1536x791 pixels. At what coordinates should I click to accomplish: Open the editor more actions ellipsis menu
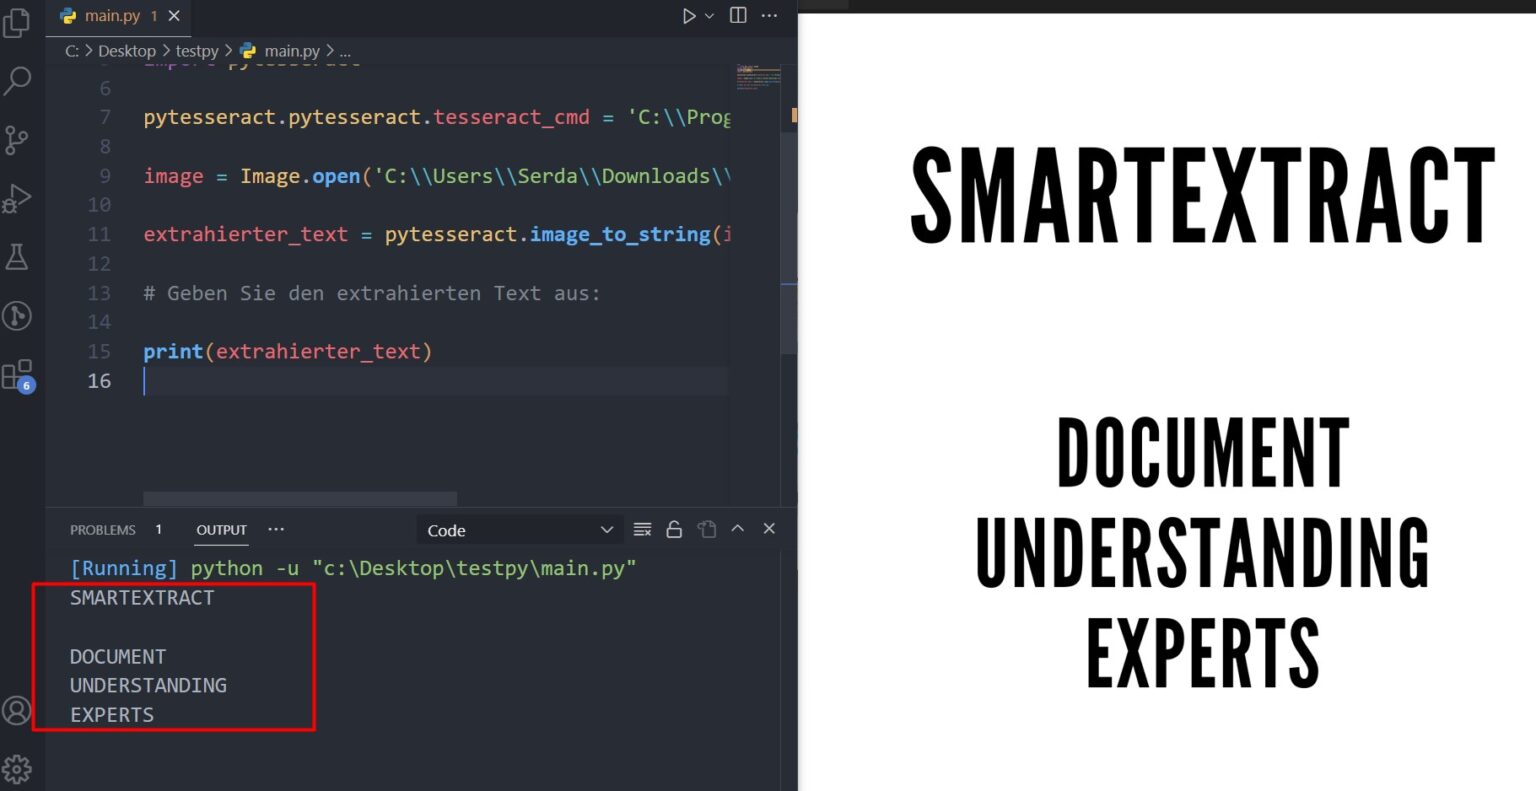[x=768, y=15]
